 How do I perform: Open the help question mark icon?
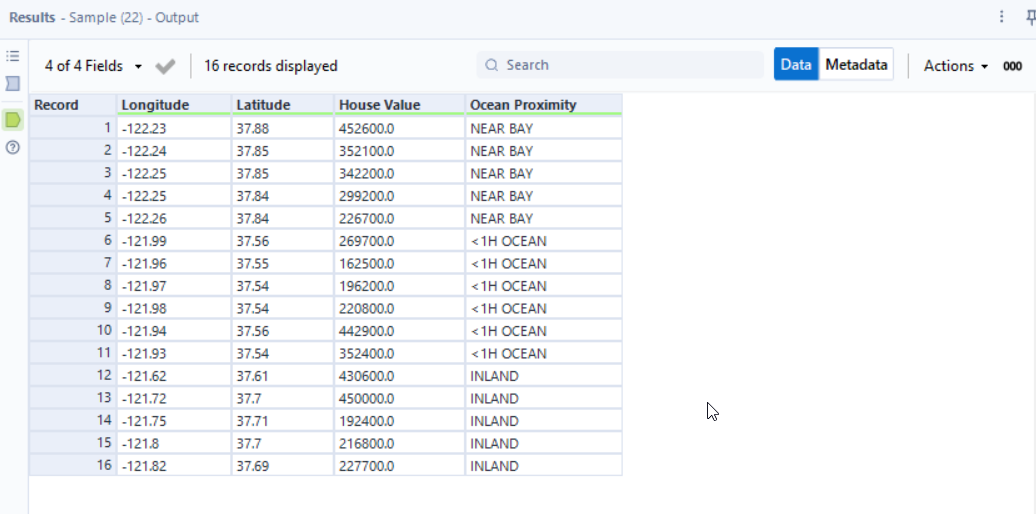pos(13,148)
